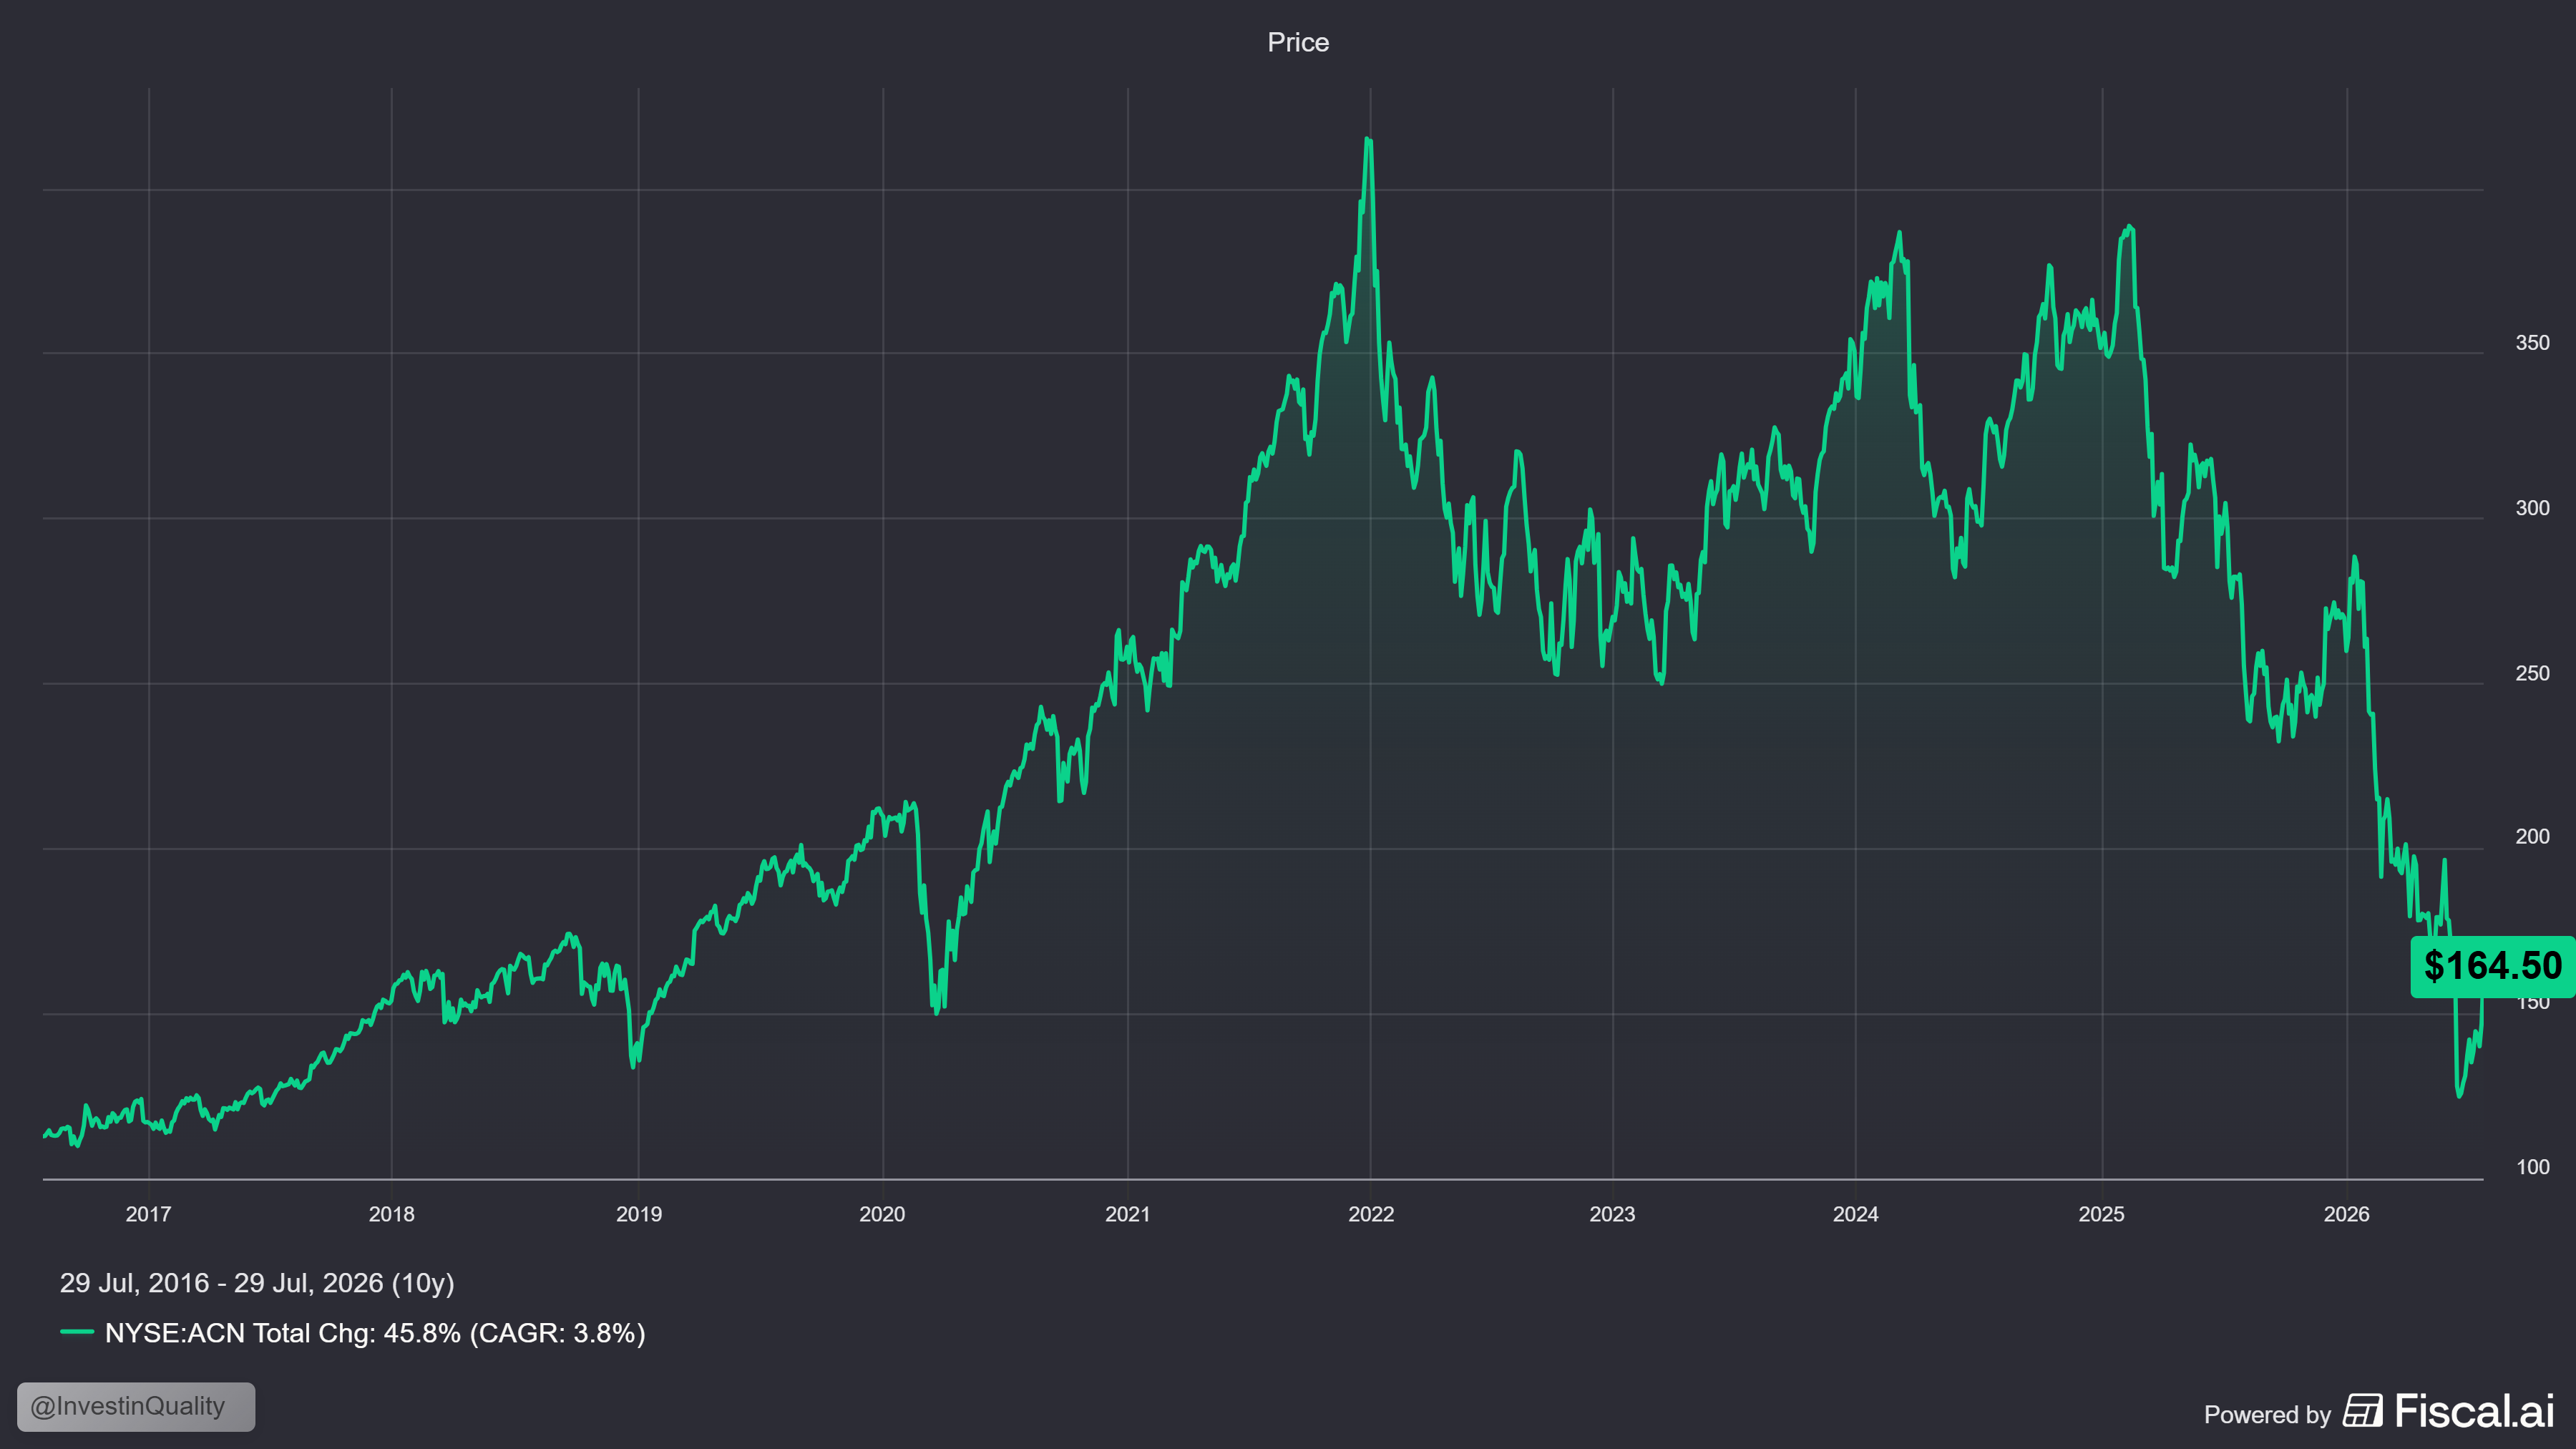Click the 2024 x-axis label
This screenshot has height=1449, width=2576.
coord(1856,1214)
